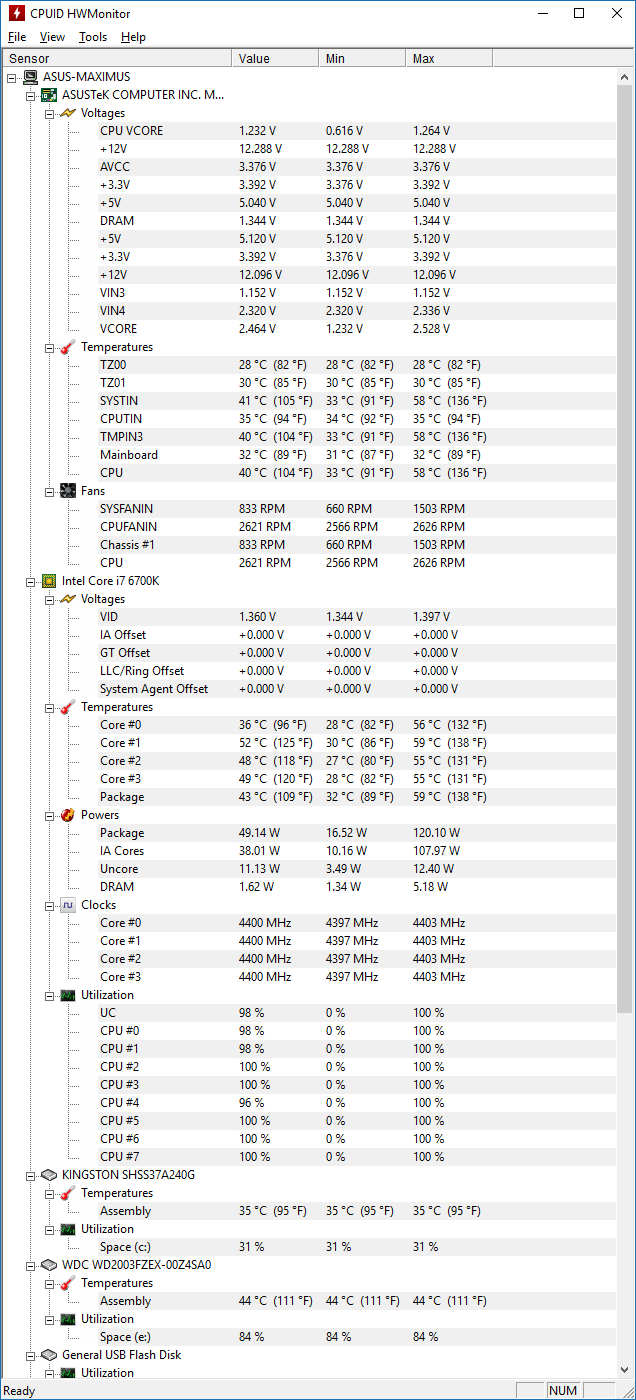
Task: Click motherboard Voltages lightning icon
Action: point(67,113)
